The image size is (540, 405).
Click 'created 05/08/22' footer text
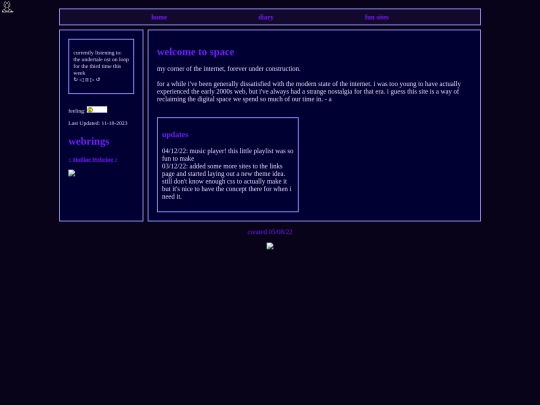270,232
